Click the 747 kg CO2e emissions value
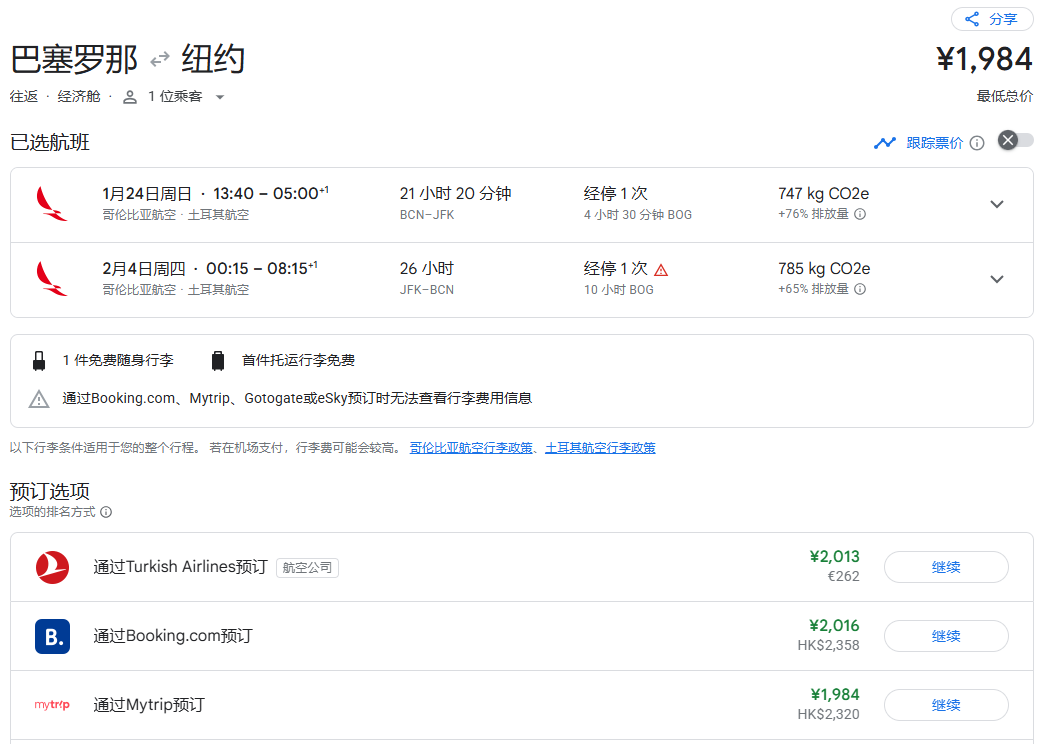This screenshot has height=744, width=1046. [824, 194]
